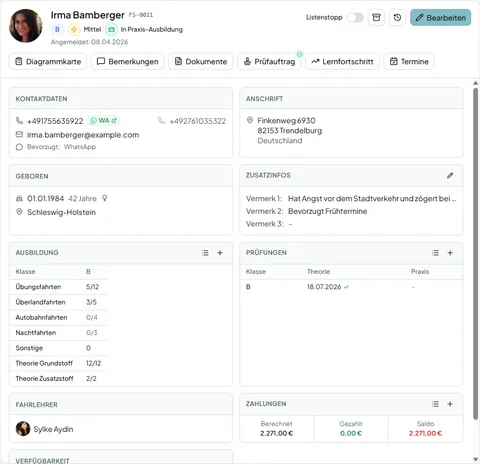The width and height of the screenshot is (480, 464).
Task: Open the Zahlungen list view icon
Action: coord(435,404)
